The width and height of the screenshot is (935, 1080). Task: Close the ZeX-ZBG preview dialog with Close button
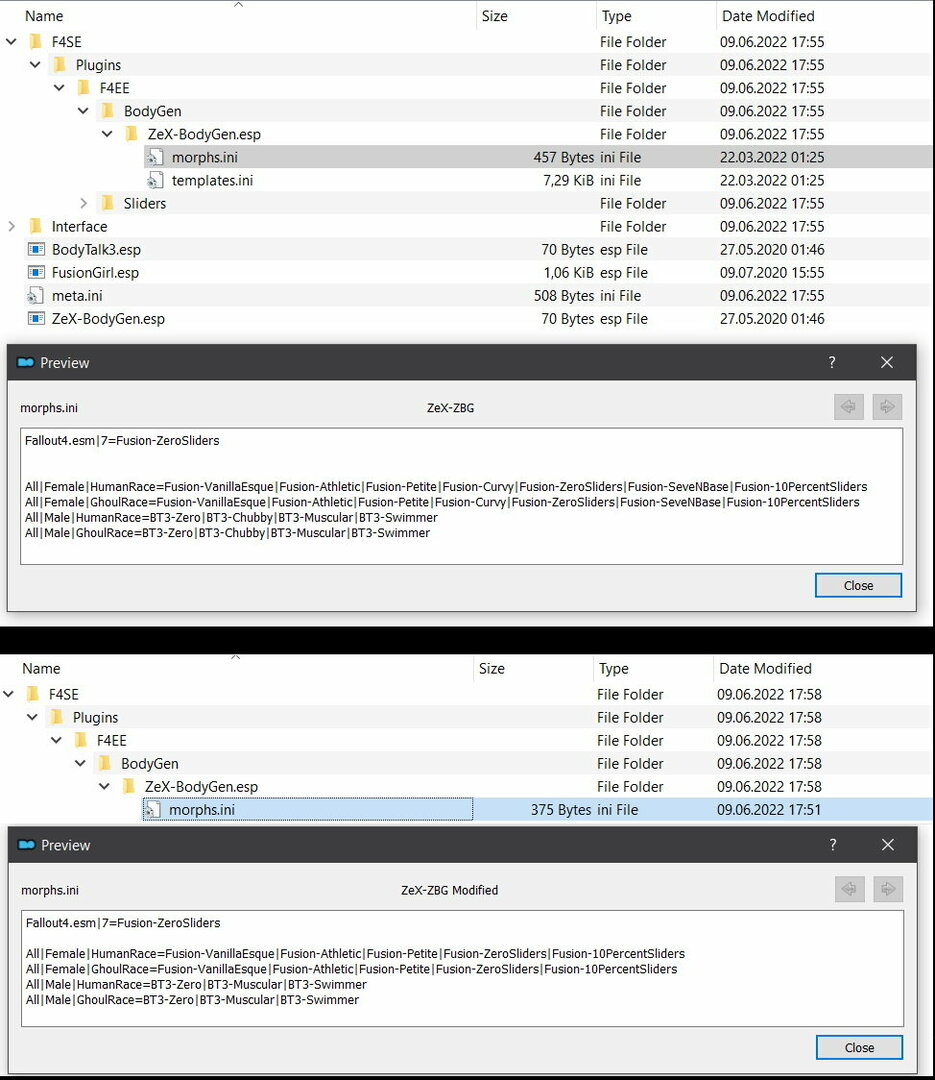click(859, 585)
